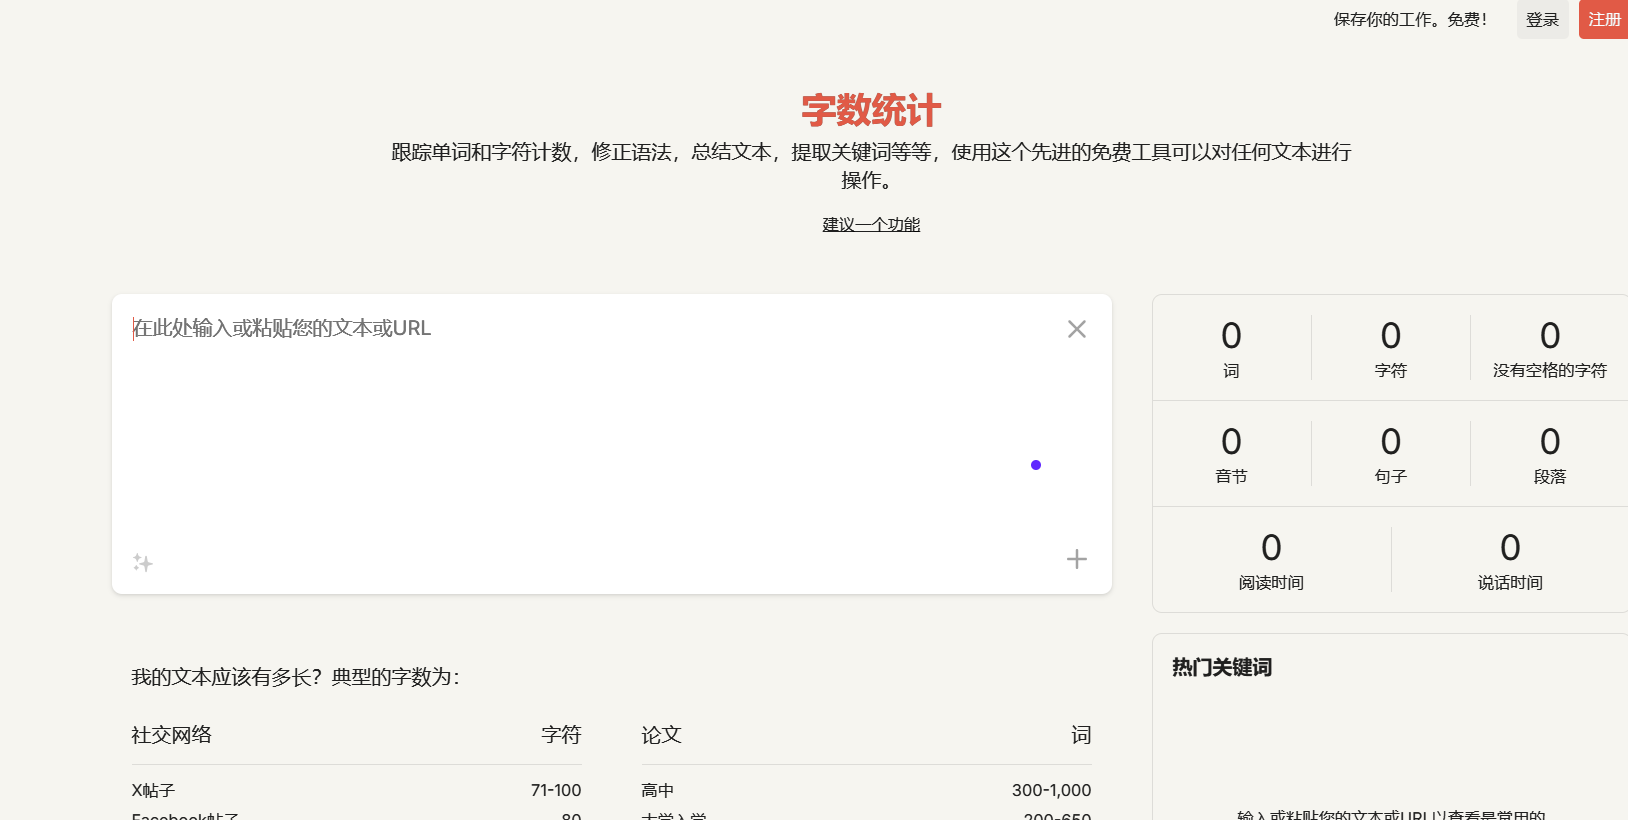Click the sparkle AI icon in the text box
The width and height of the screenshot is (1628, 820).
click(x=143, y=563)
